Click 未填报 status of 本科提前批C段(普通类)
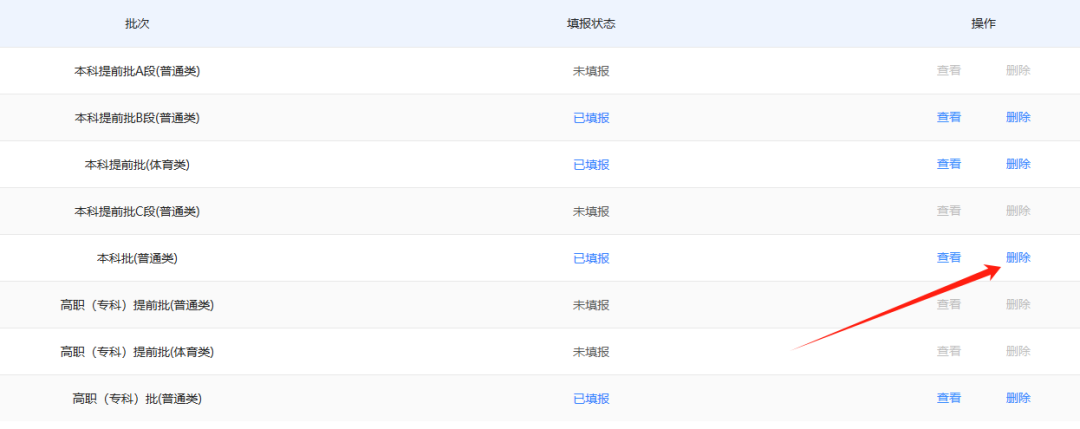The image size is (1080, 429). click(591, 211)
